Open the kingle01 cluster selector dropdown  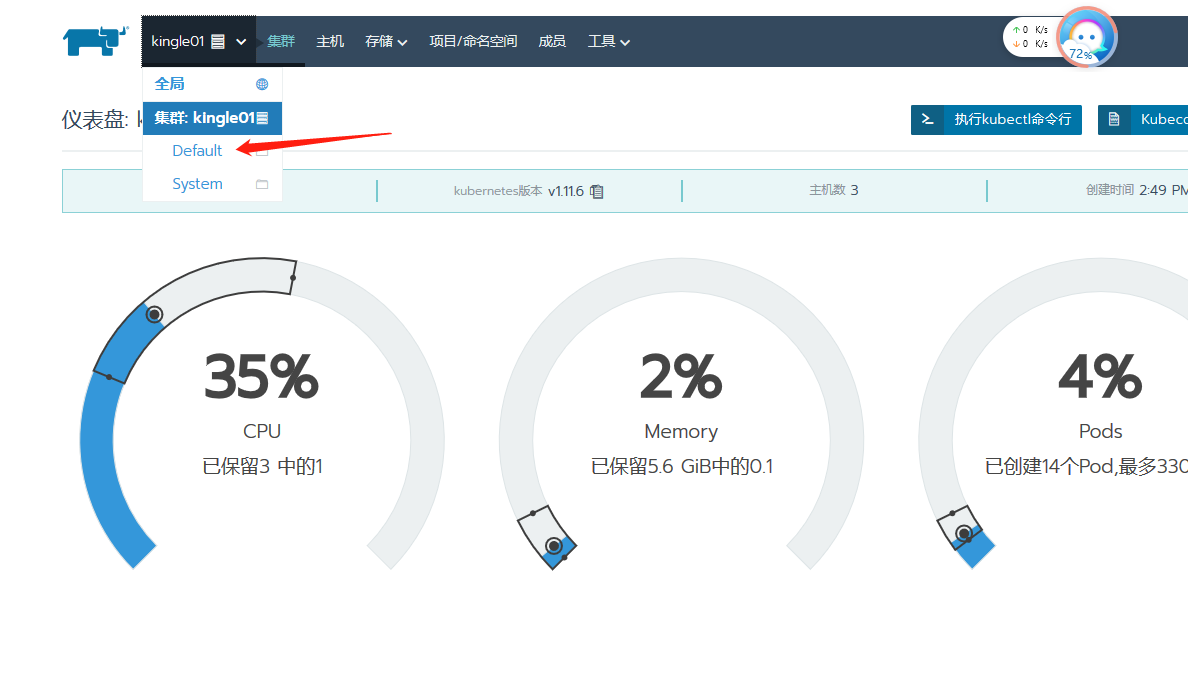(x=199, y=41)
